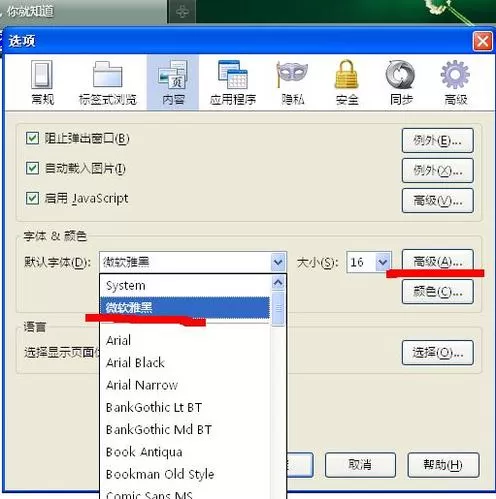496x499 pixels.
Task: Open the 大小(S) size dropdown arrow
Action: pos(383,262)
